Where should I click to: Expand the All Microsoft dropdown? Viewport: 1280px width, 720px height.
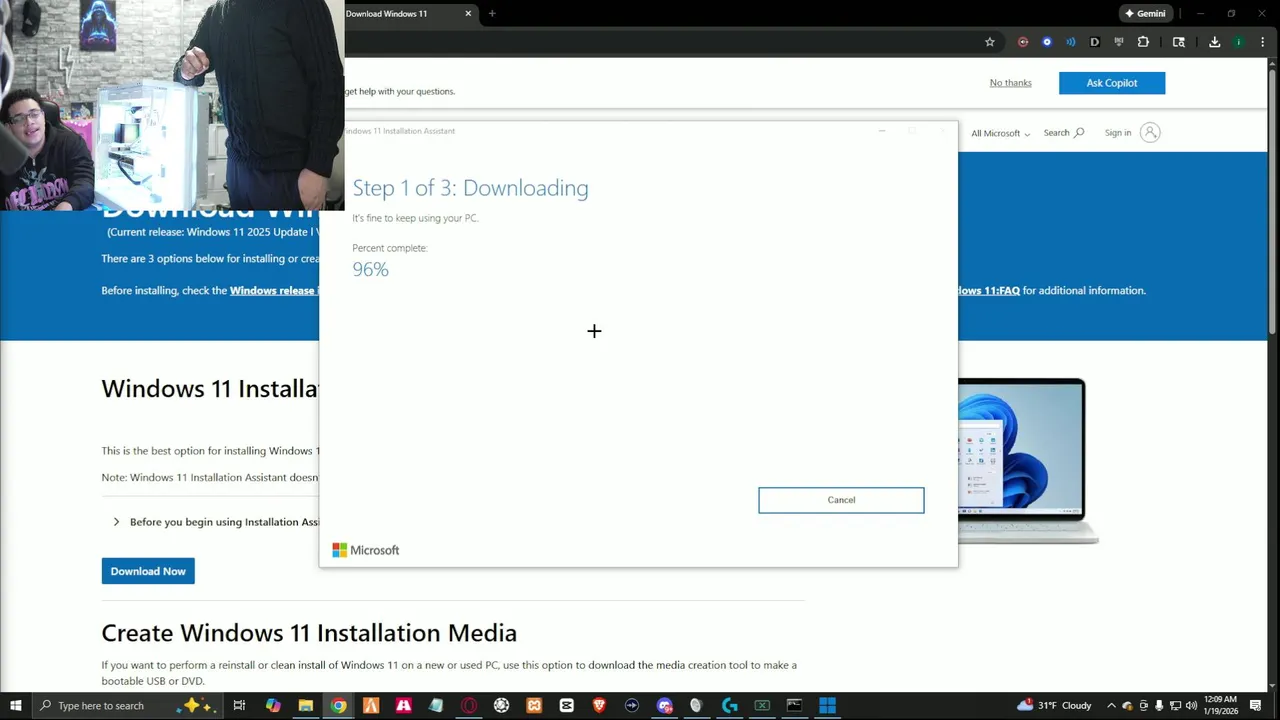click(x=1000, y=133)
